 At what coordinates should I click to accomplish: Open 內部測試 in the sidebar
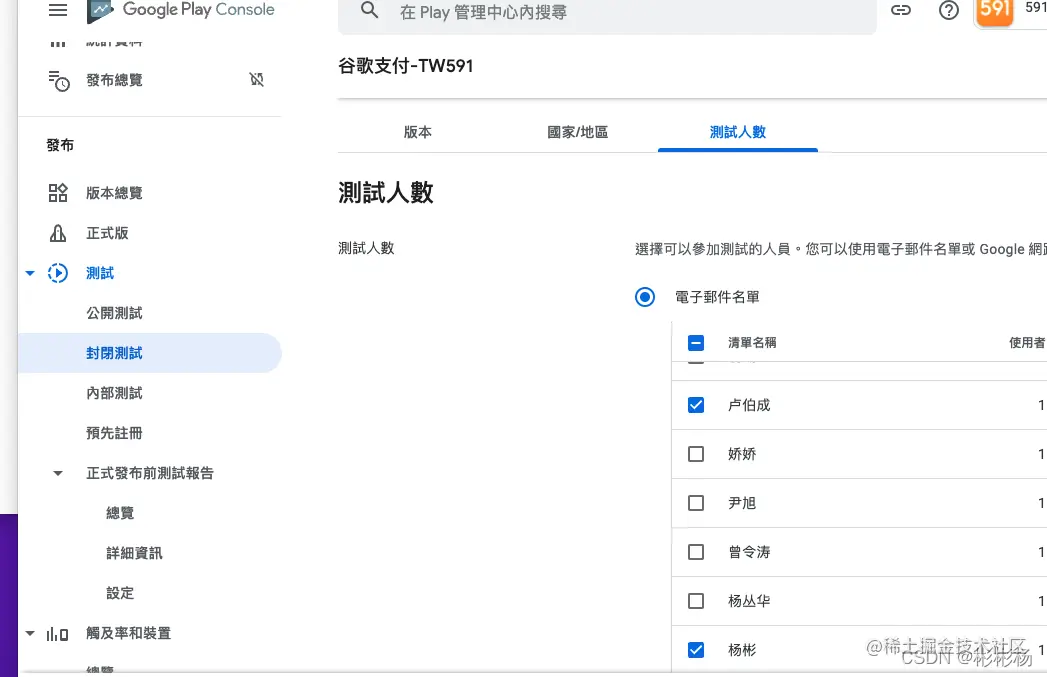pos(114,393)
